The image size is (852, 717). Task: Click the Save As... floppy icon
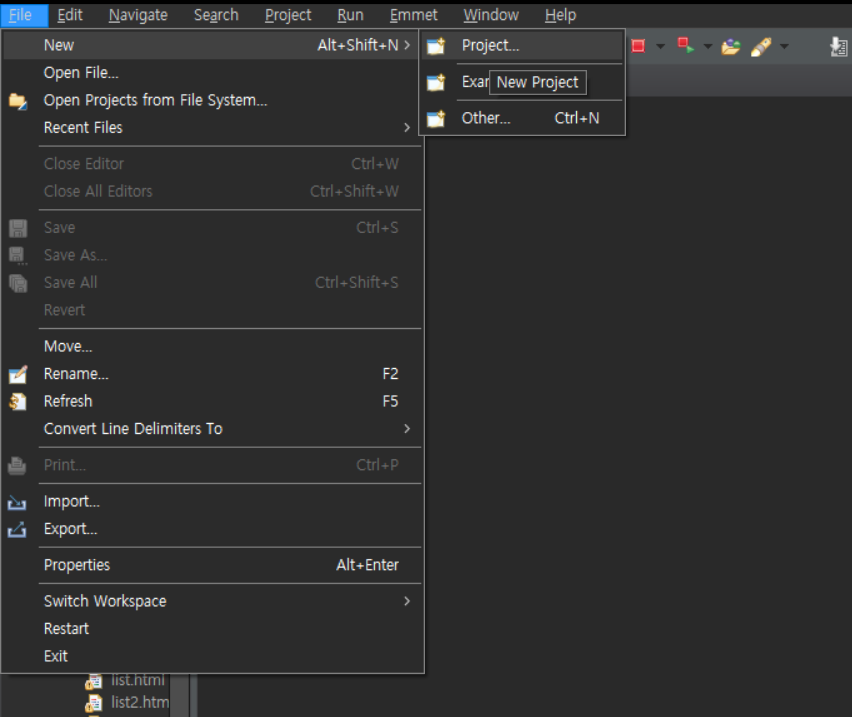pyautogui.click(x=18, y=256)
